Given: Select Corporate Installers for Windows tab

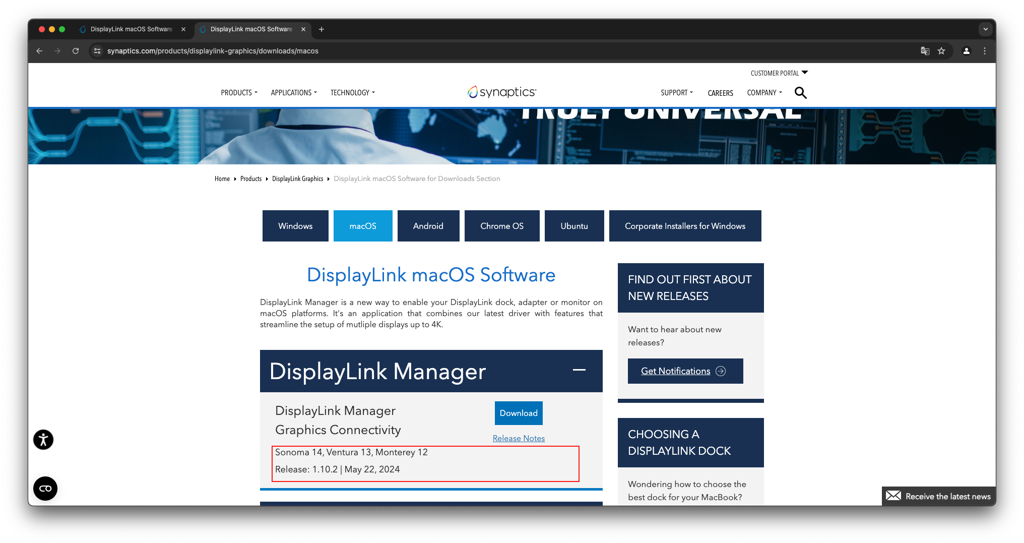Looking at the screenshot, I should [685, 226].
